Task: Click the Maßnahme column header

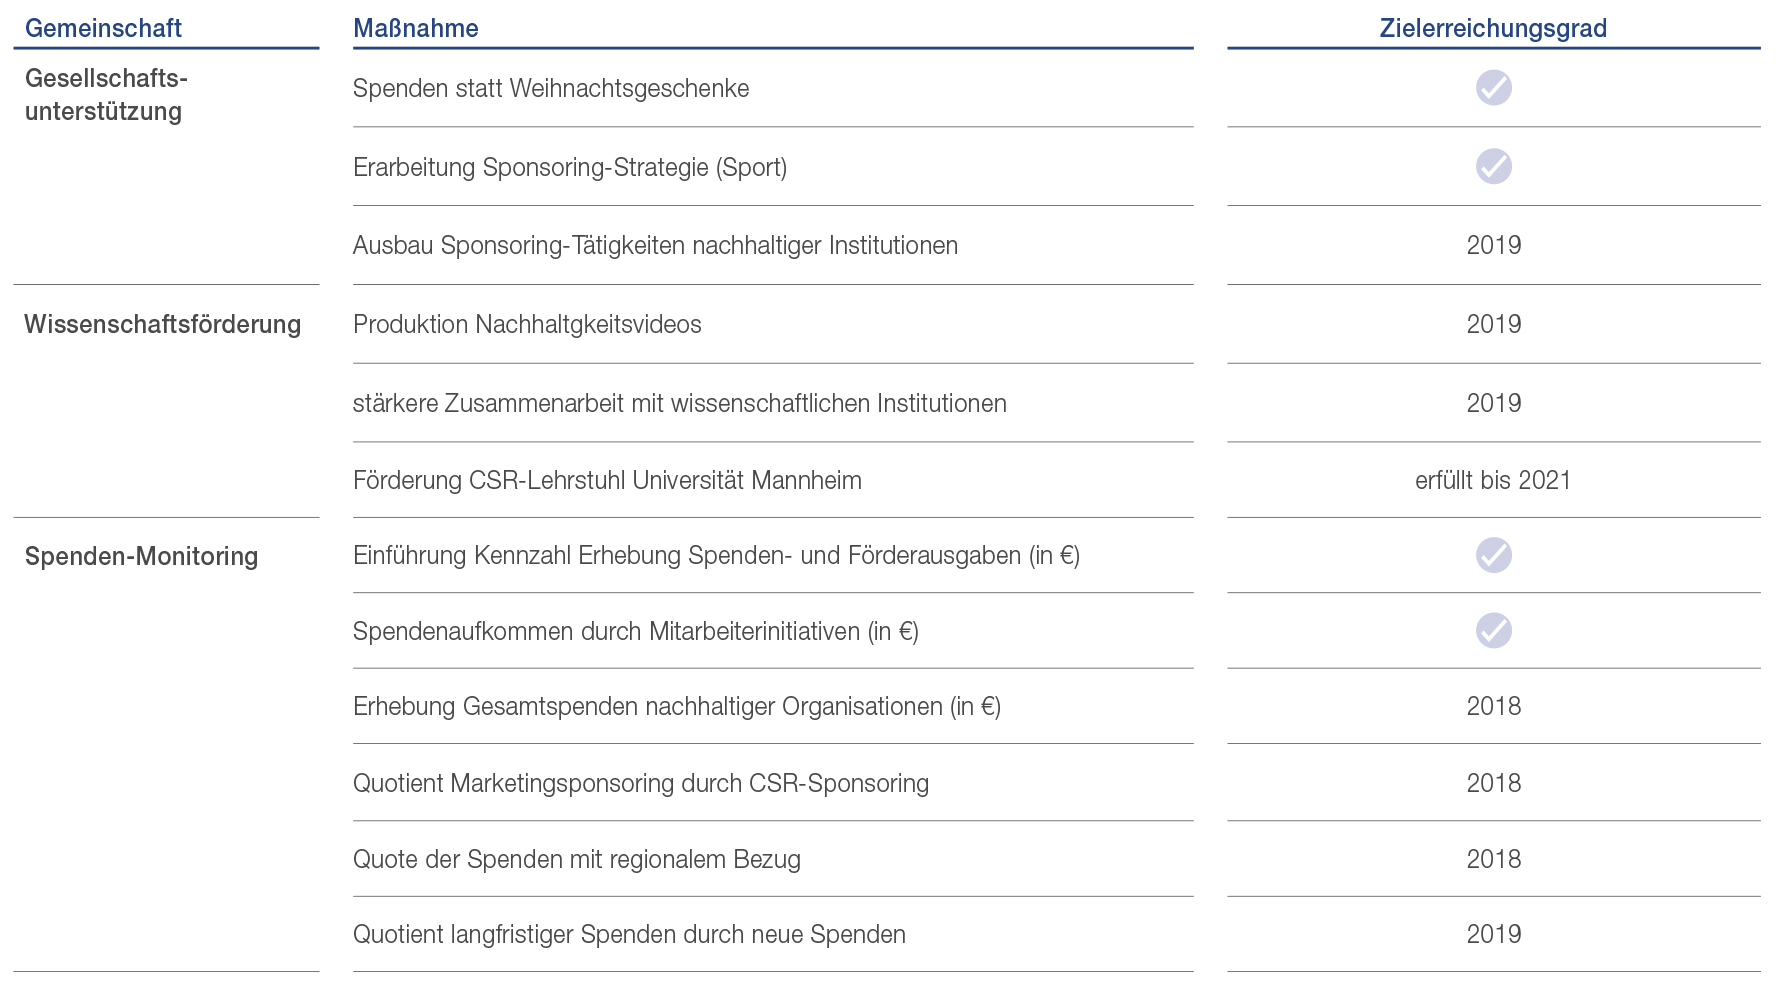Action: 415,28
